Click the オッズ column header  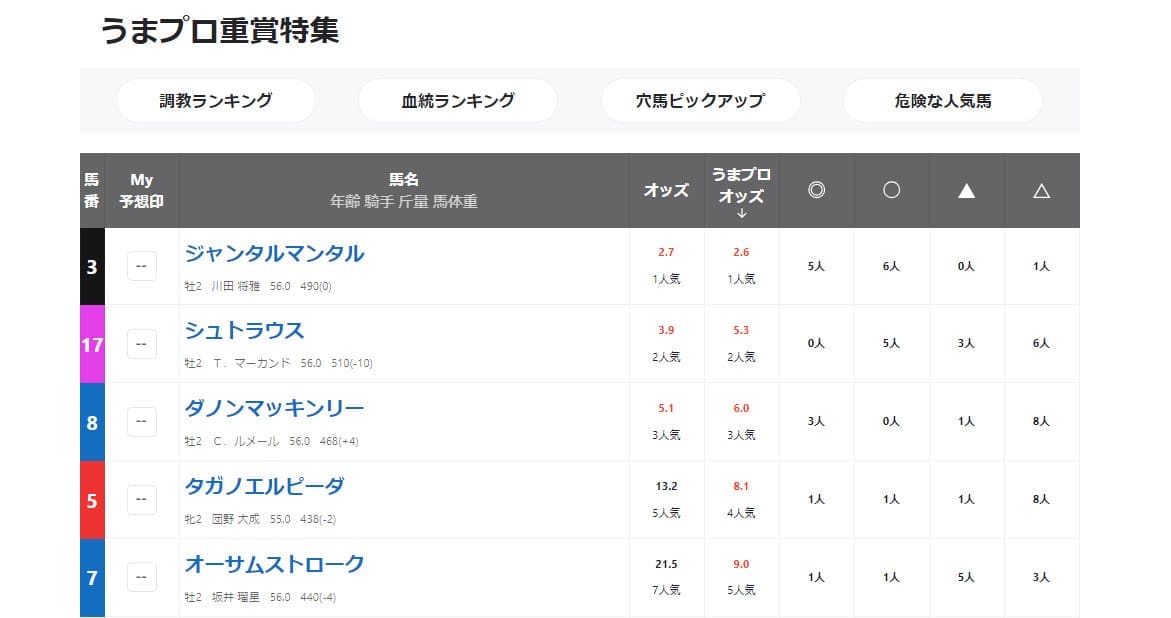click(x=666, y=191)
